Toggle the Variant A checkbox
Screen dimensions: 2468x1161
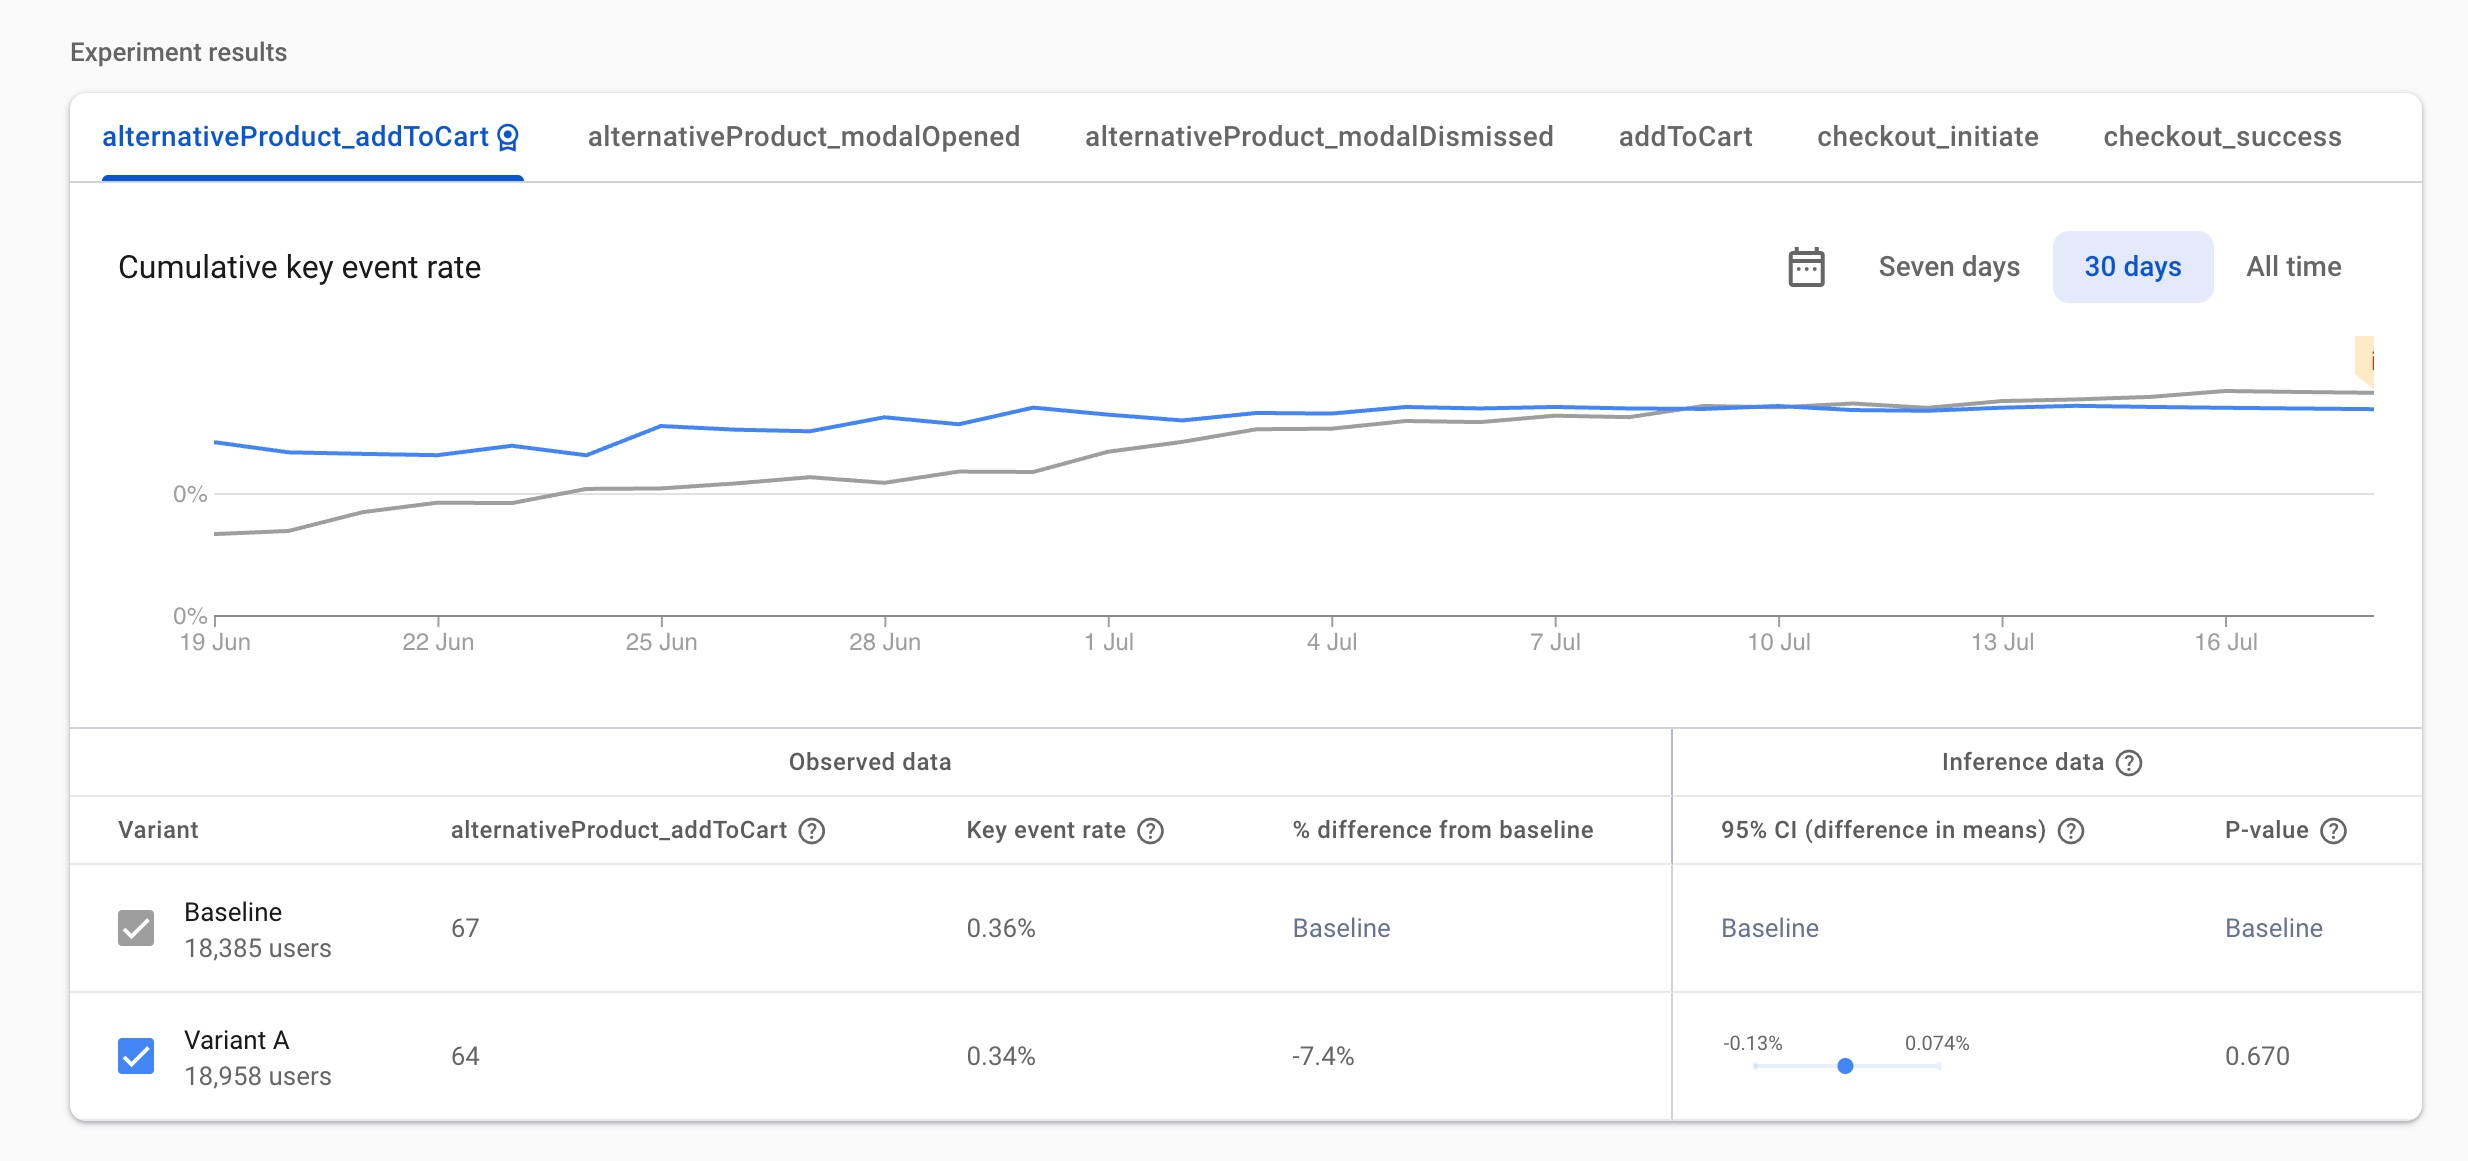(136, 1056)
